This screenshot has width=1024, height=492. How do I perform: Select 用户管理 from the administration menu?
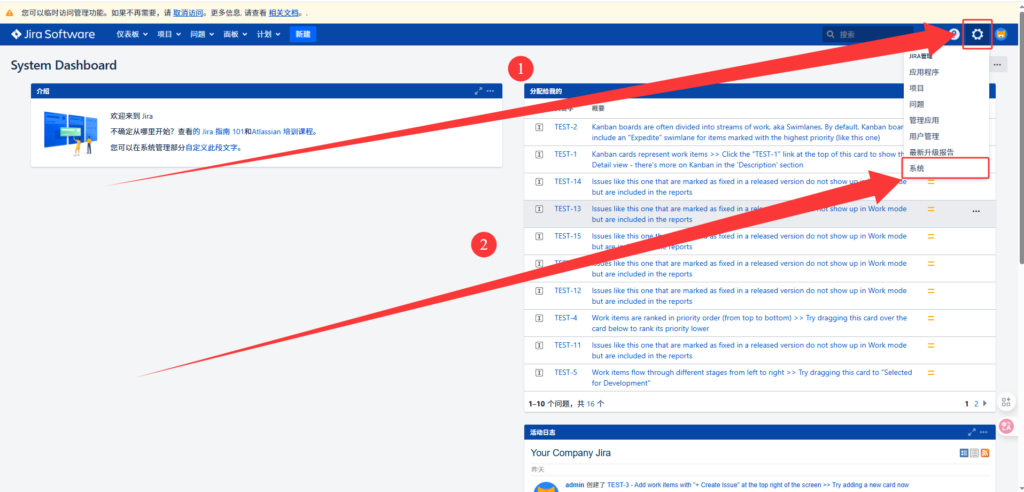point(923,136)
